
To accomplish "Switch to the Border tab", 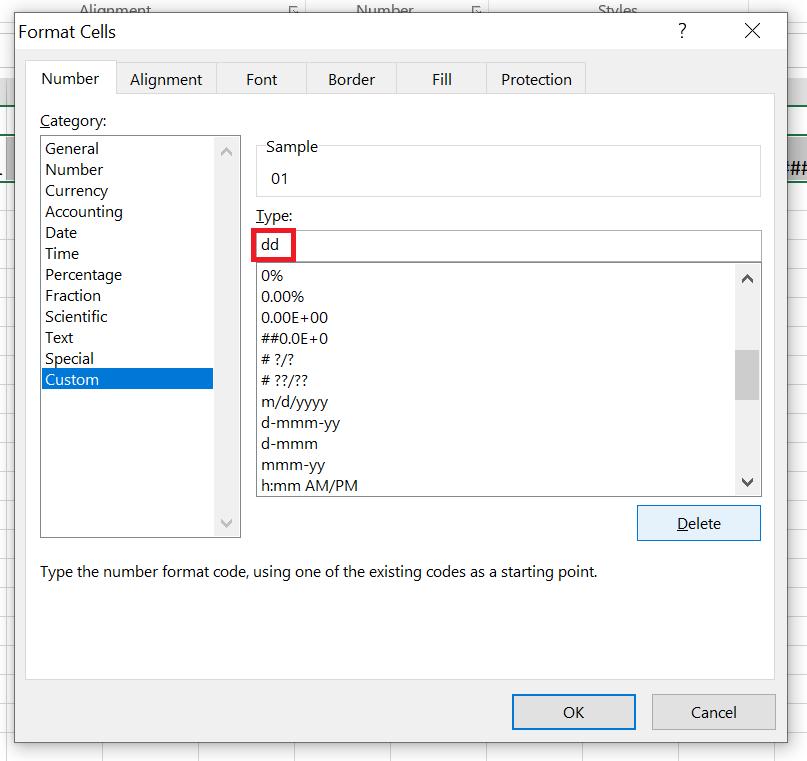I will pyautogui.click(x=350, y=78).
